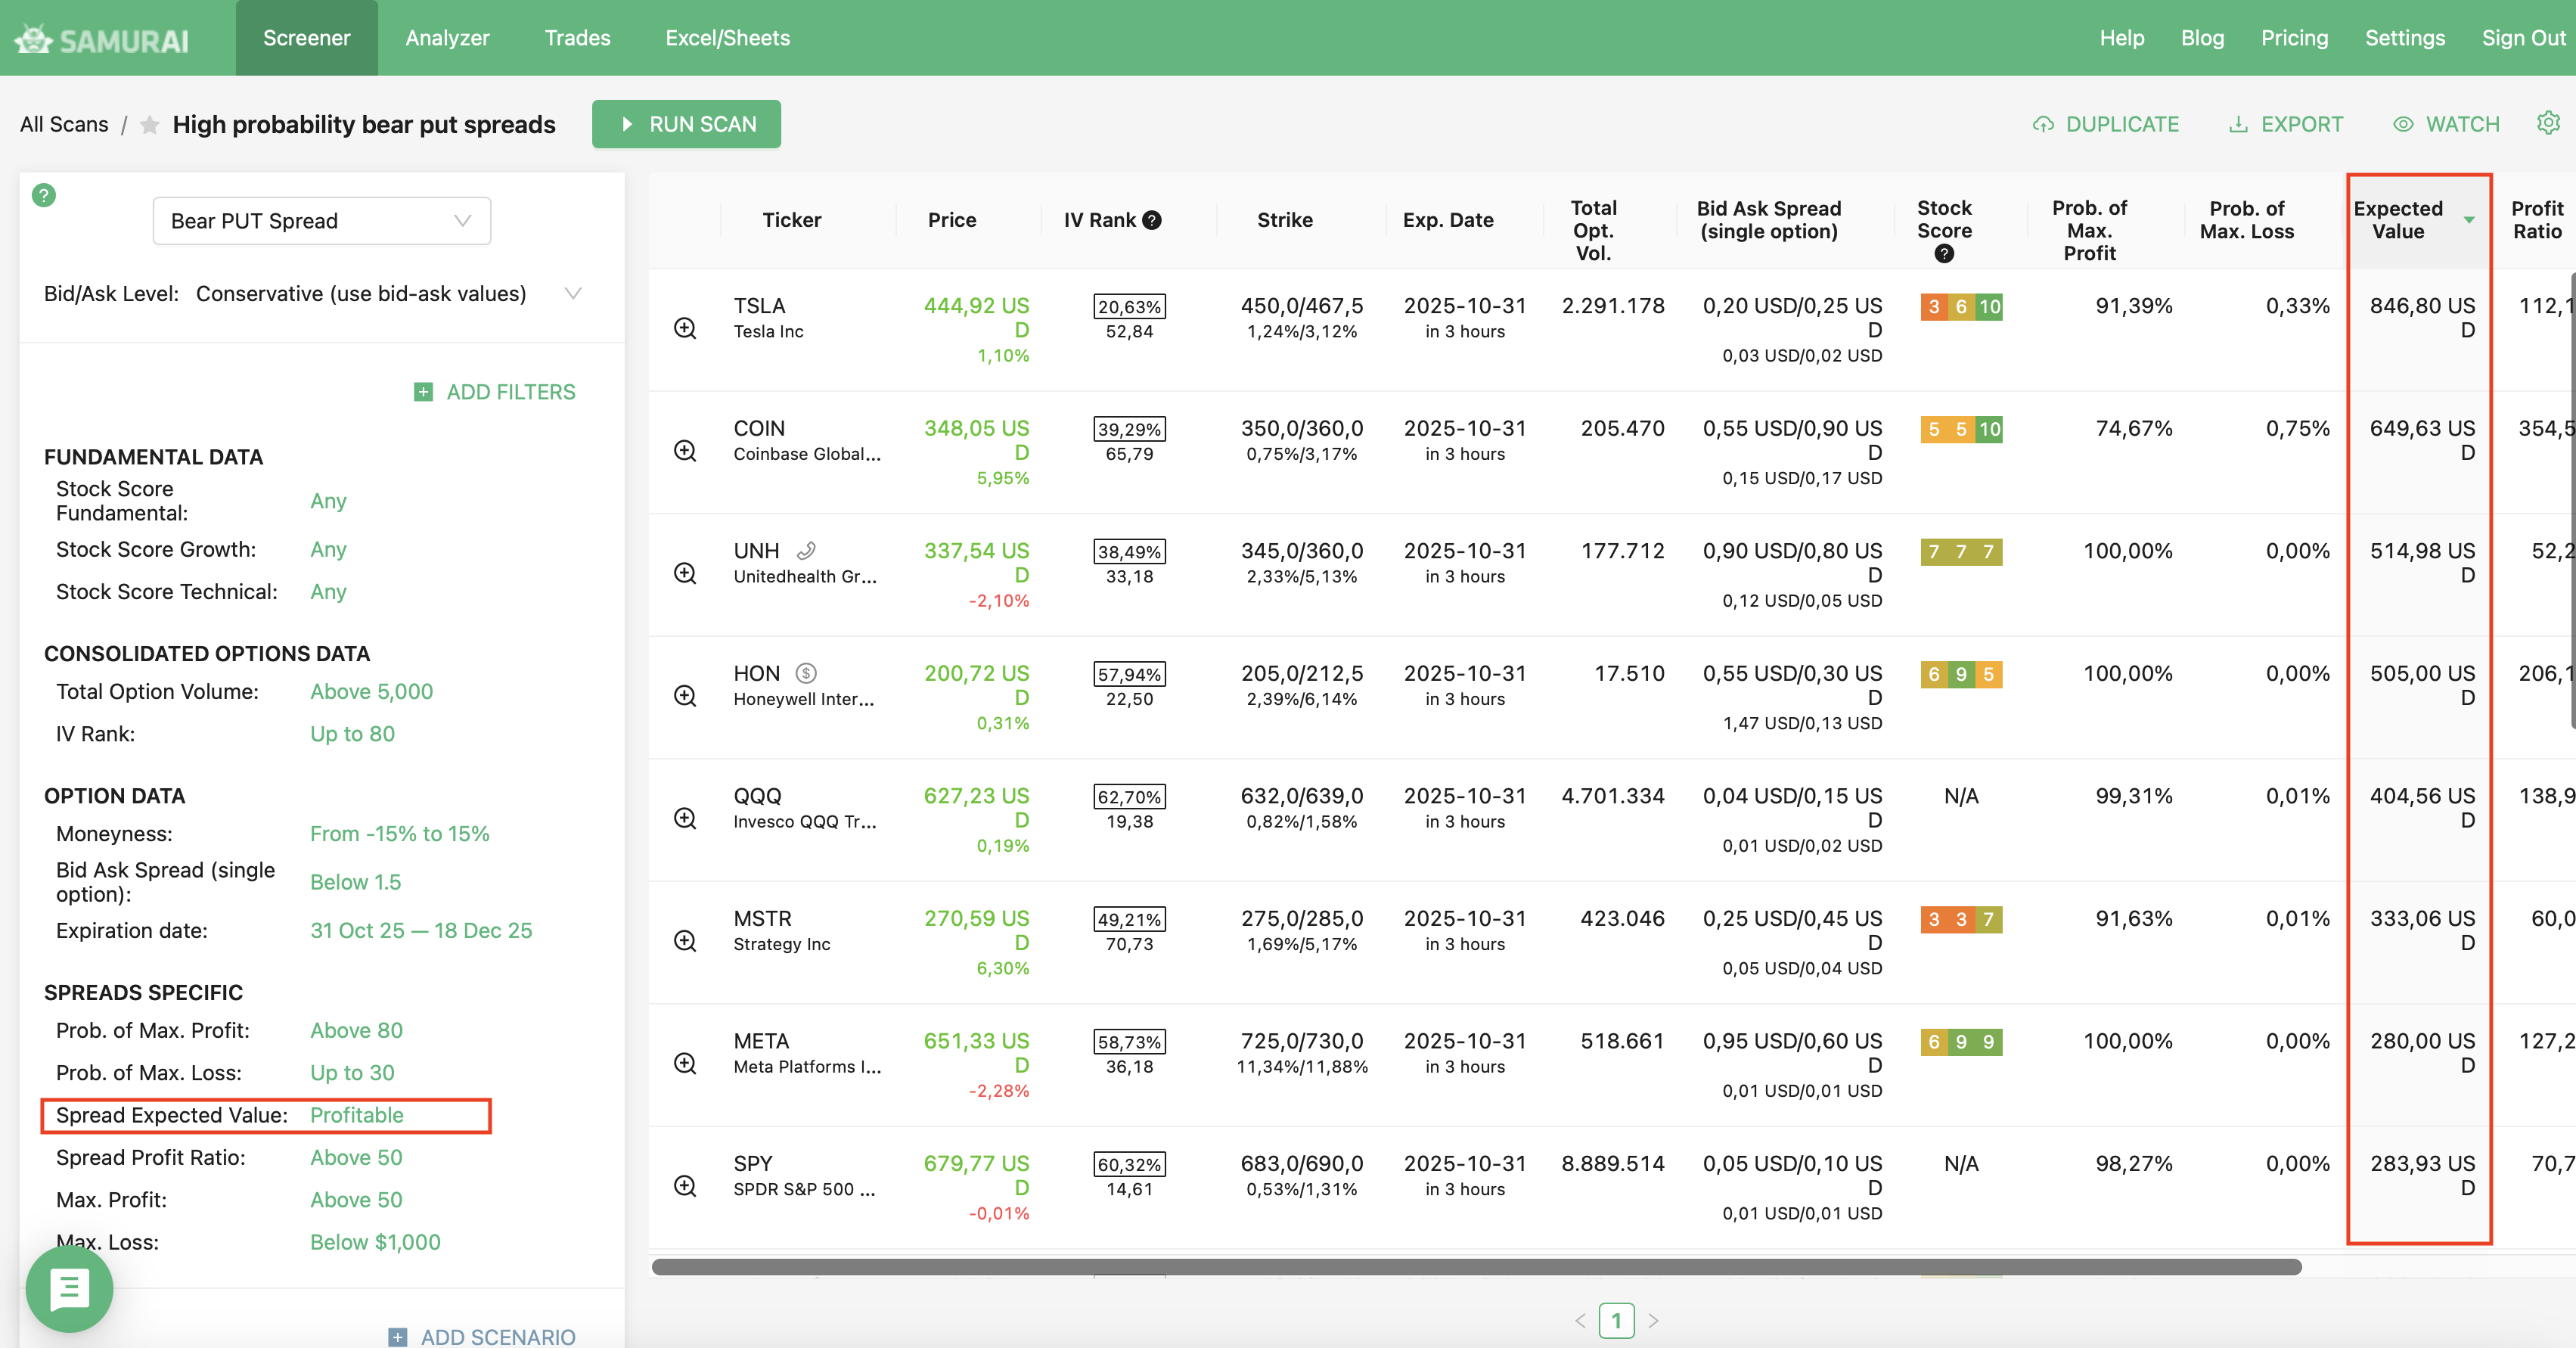Open scan settings gear icon
Screen dimensions: 2576x1348
click(x=2547, y=123)
